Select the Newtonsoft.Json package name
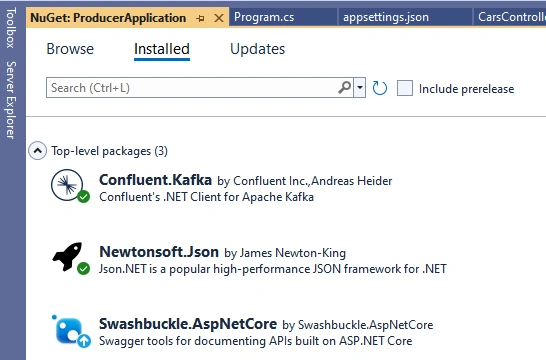The width and height of the screenshot is (546, 360). coord(159,252)
